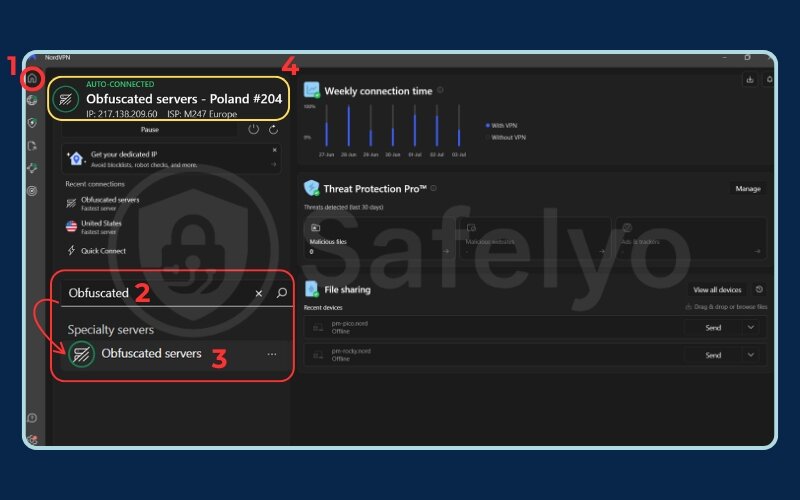Screen dimensions: 800x500
Task: Dismiss the dedicated IP banner
Action: 274,151
